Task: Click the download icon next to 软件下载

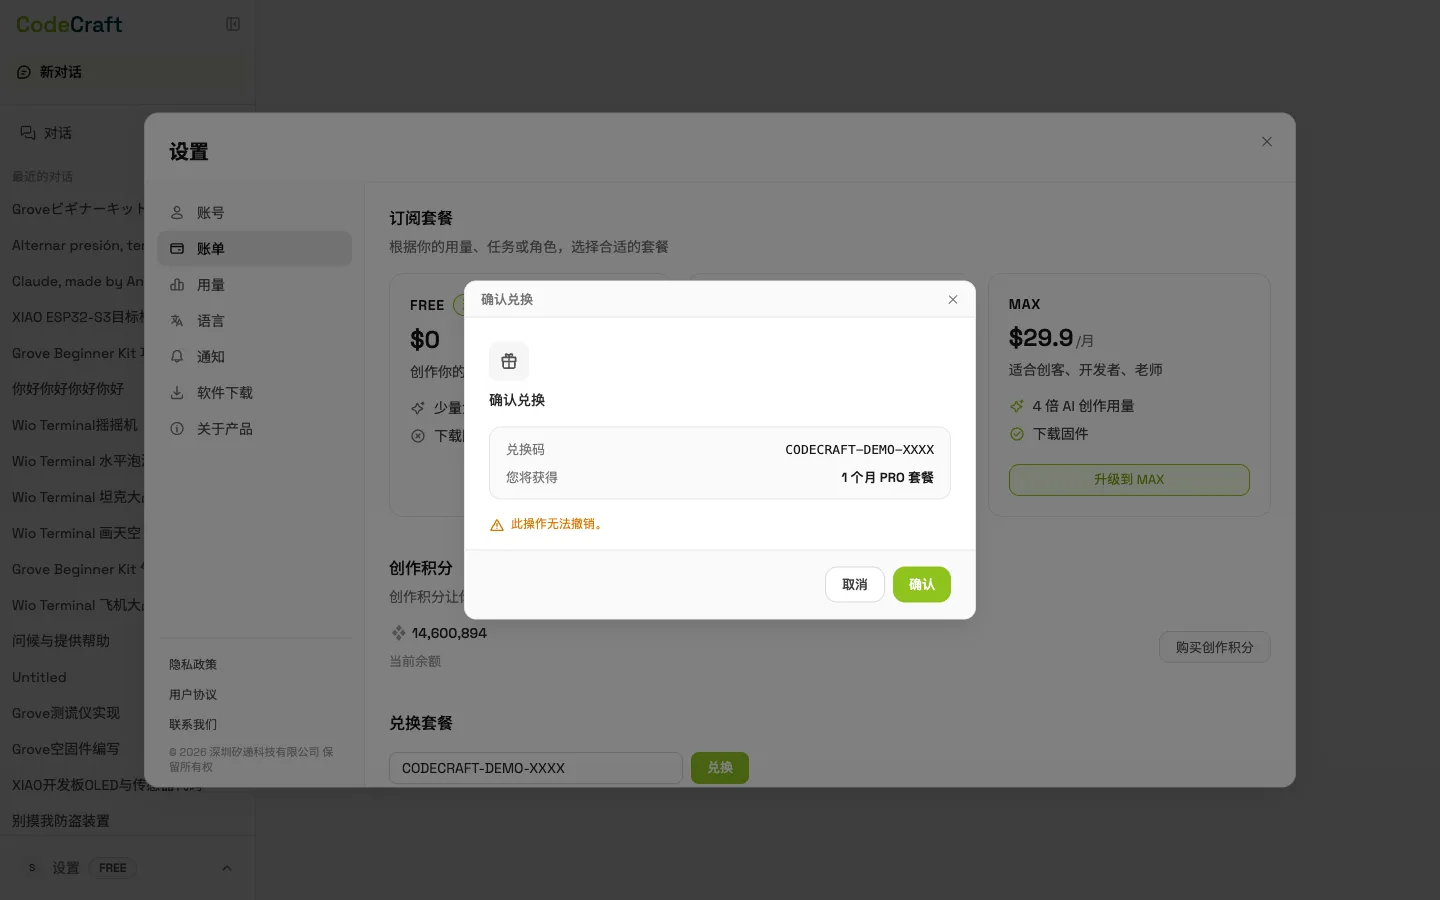Action: coord(177,393)
